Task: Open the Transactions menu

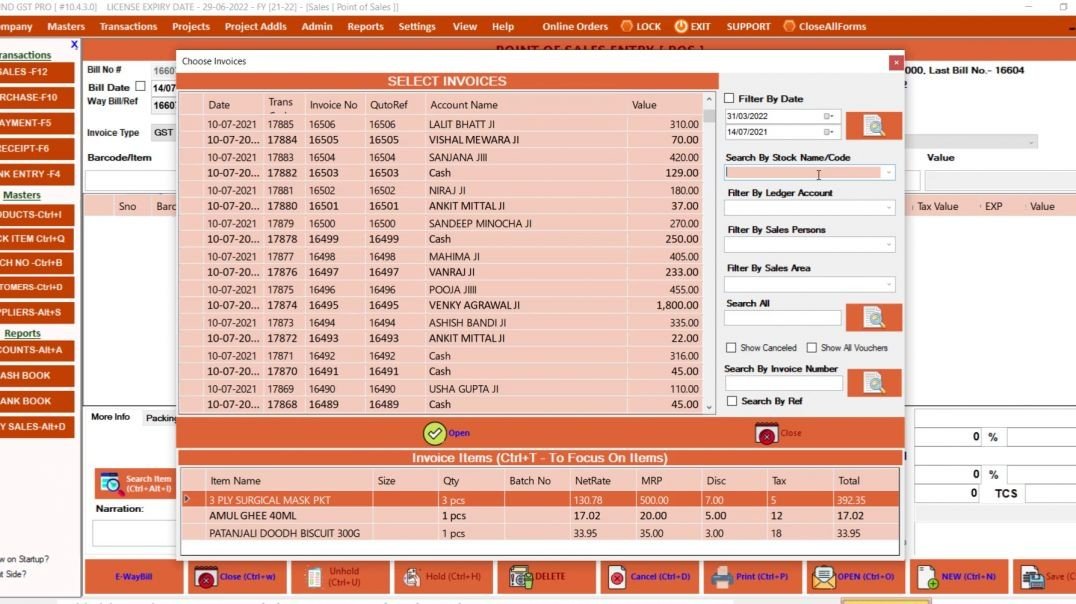Action: click(128, 26)
